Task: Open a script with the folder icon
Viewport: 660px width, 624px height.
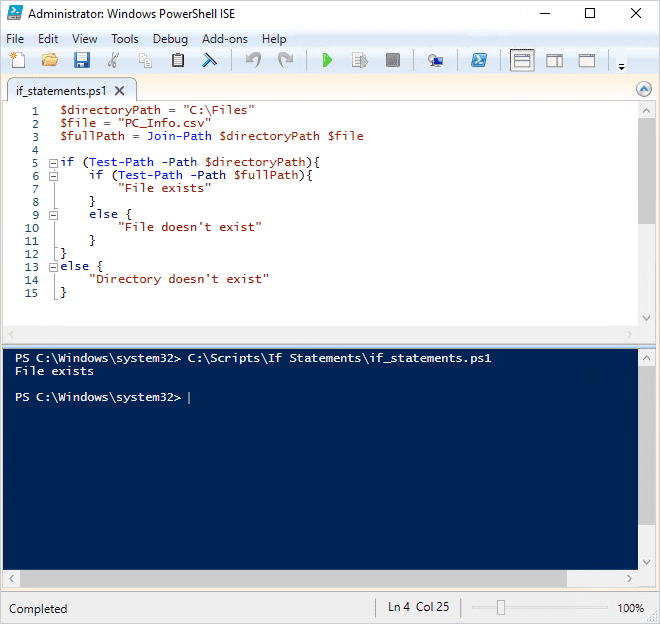Action: click(x=50, y=60)
